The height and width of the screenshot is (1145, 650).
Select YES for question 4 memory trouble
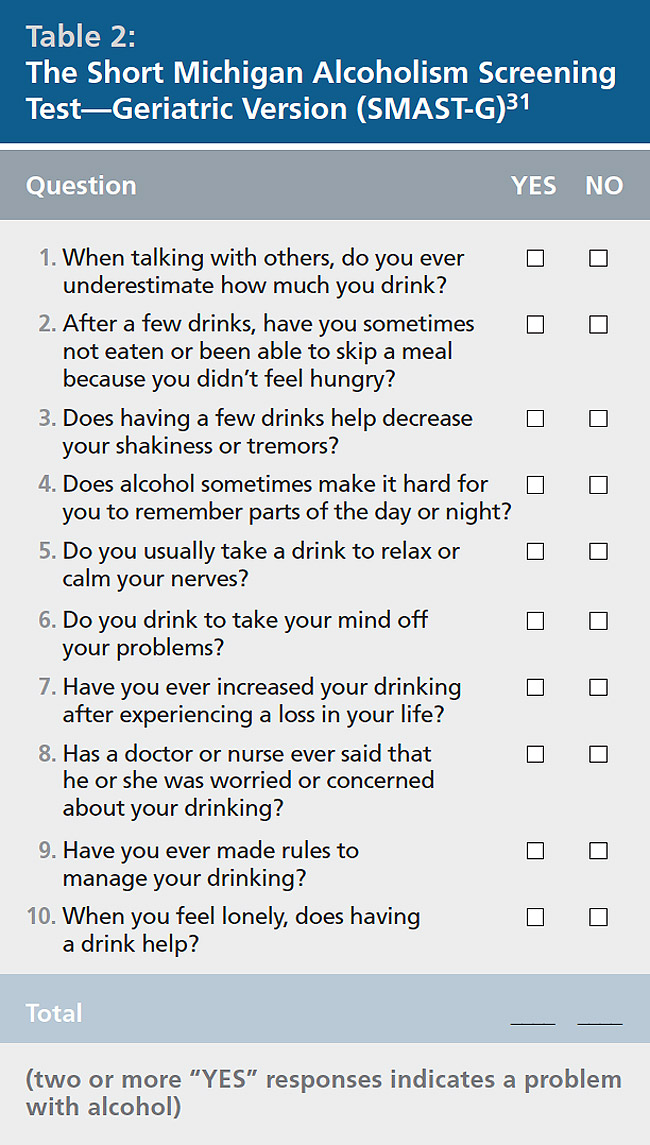pos(535,485)
